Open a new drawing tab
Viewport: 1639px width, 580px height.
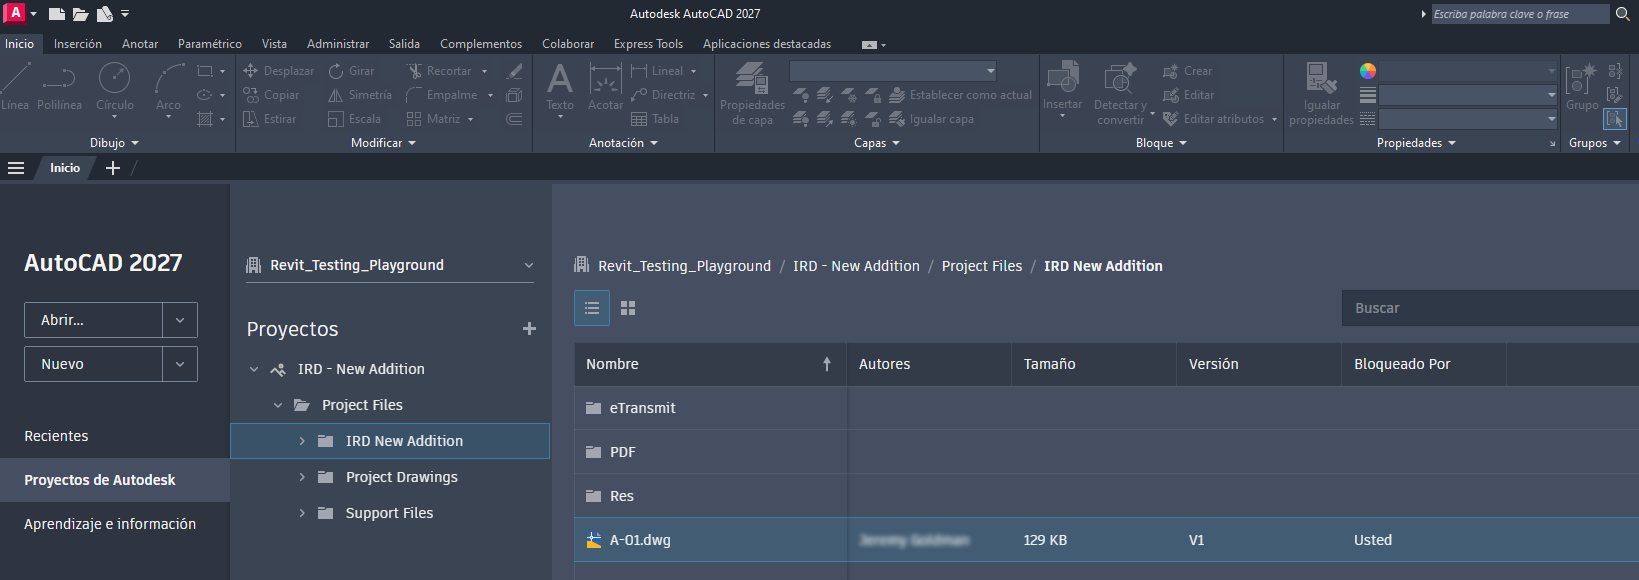(x=113, y=168)
